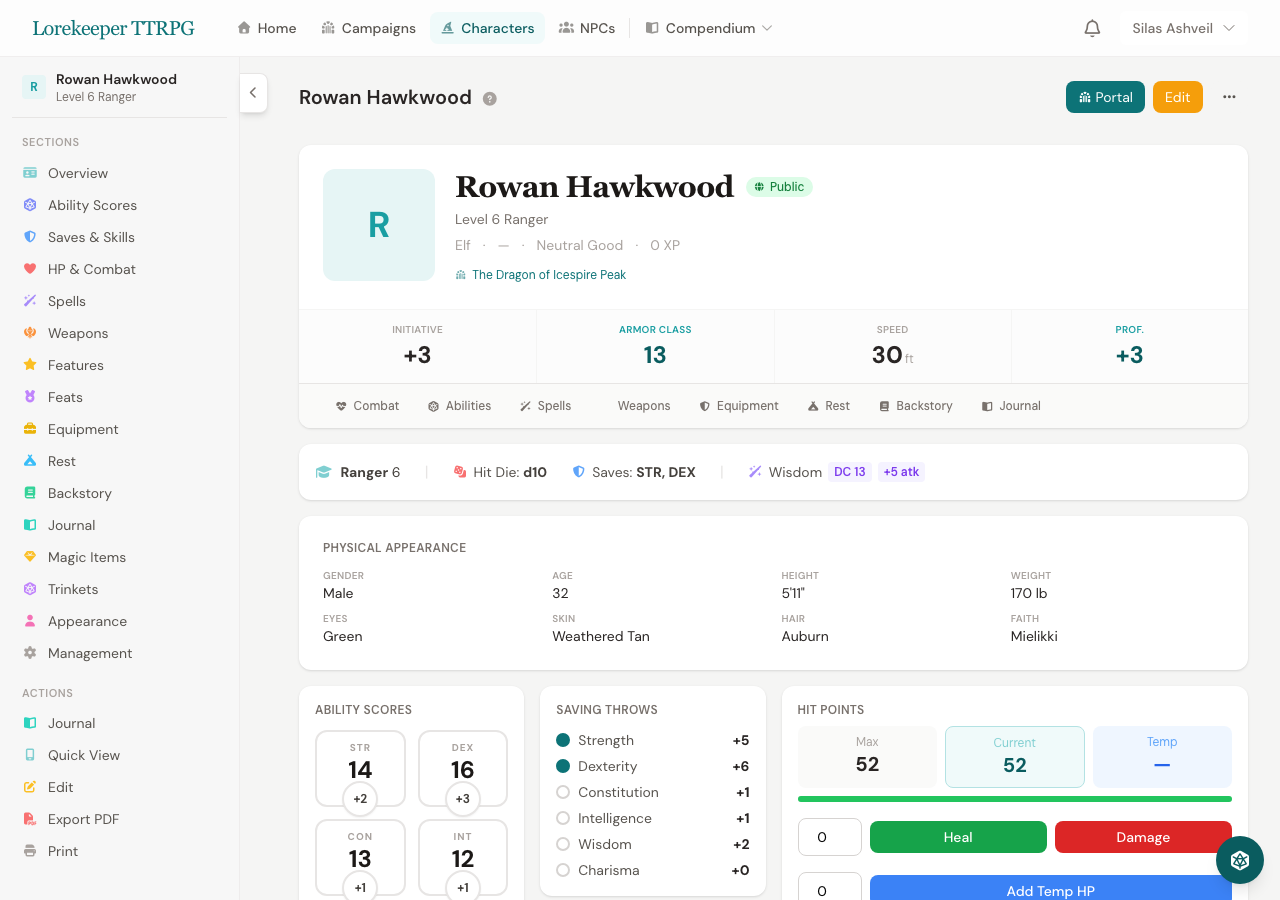The width and height of the screenshot is (1280, 900).
Task: Enable Wisdom saving throw proficiency
Action: pyautogui.click(x=562, y=844)
